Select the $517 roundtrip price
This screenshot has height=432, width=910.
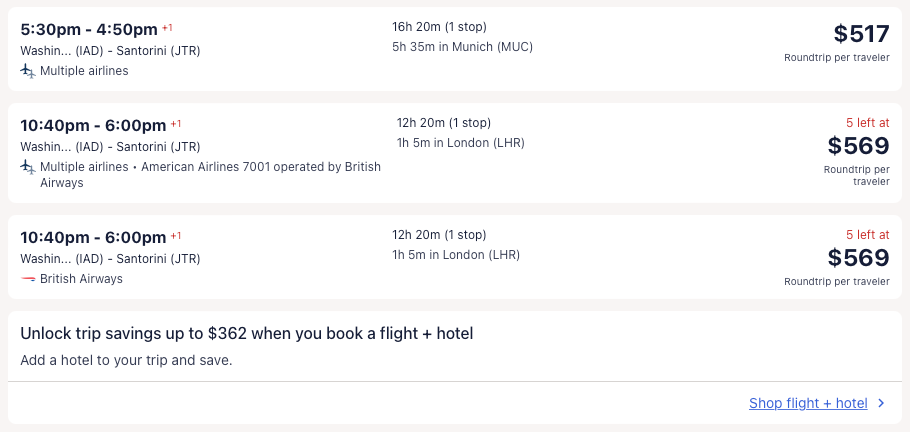pos(861,34)
